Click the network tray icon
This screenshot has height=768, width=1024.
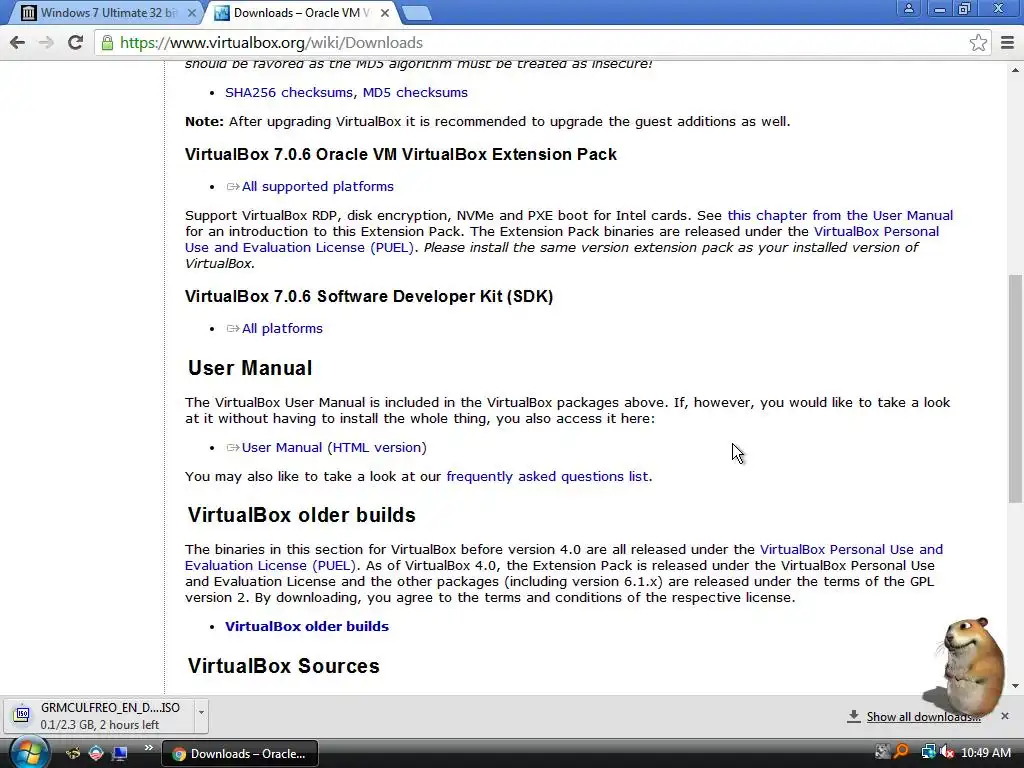point(927,752)
